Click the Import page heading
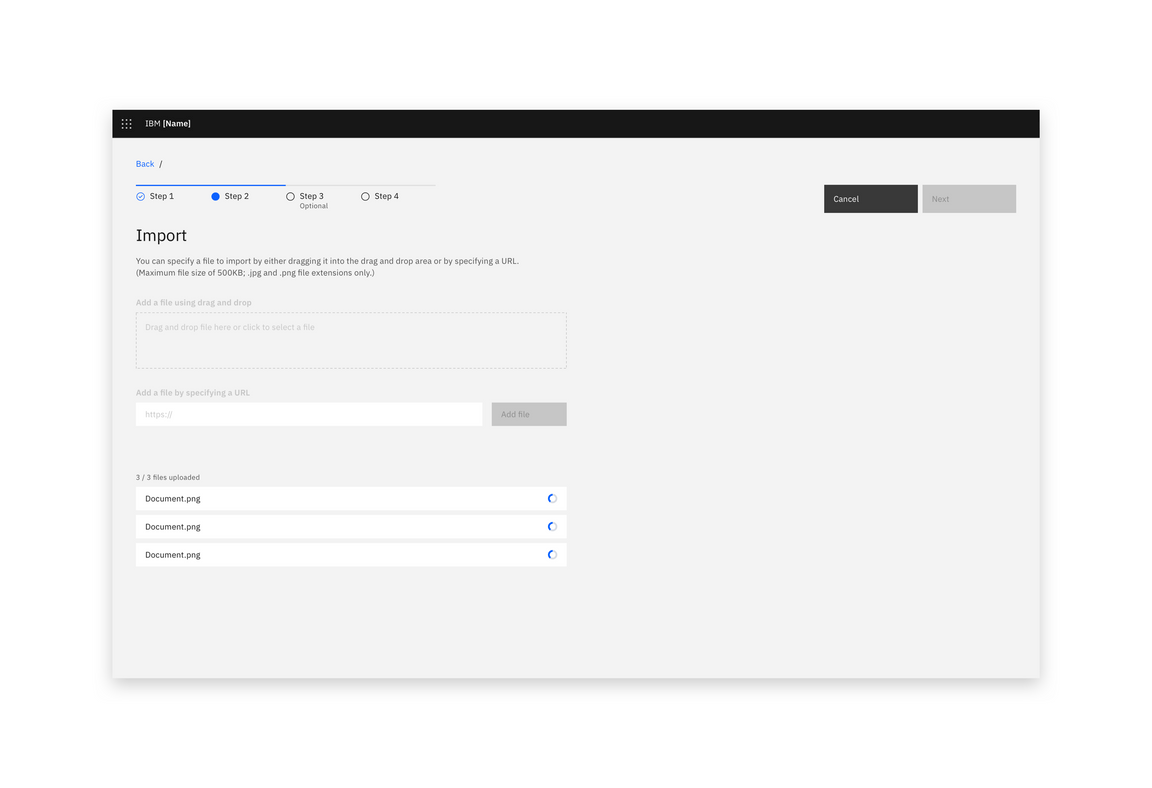The height and width of the screenshot is (788, 1152). click(x=161, y=235)
